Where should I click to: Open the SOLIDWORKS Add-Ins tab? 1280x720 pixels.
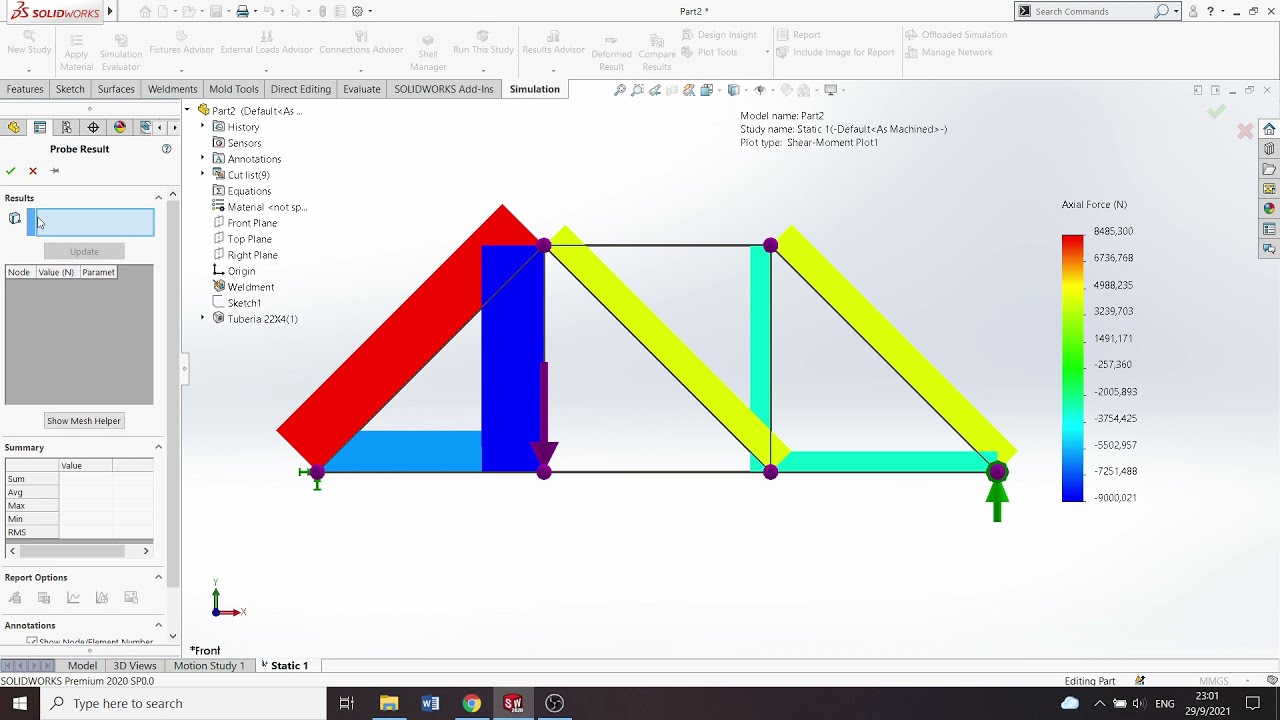pyautogui.click(x=444, y=89)
